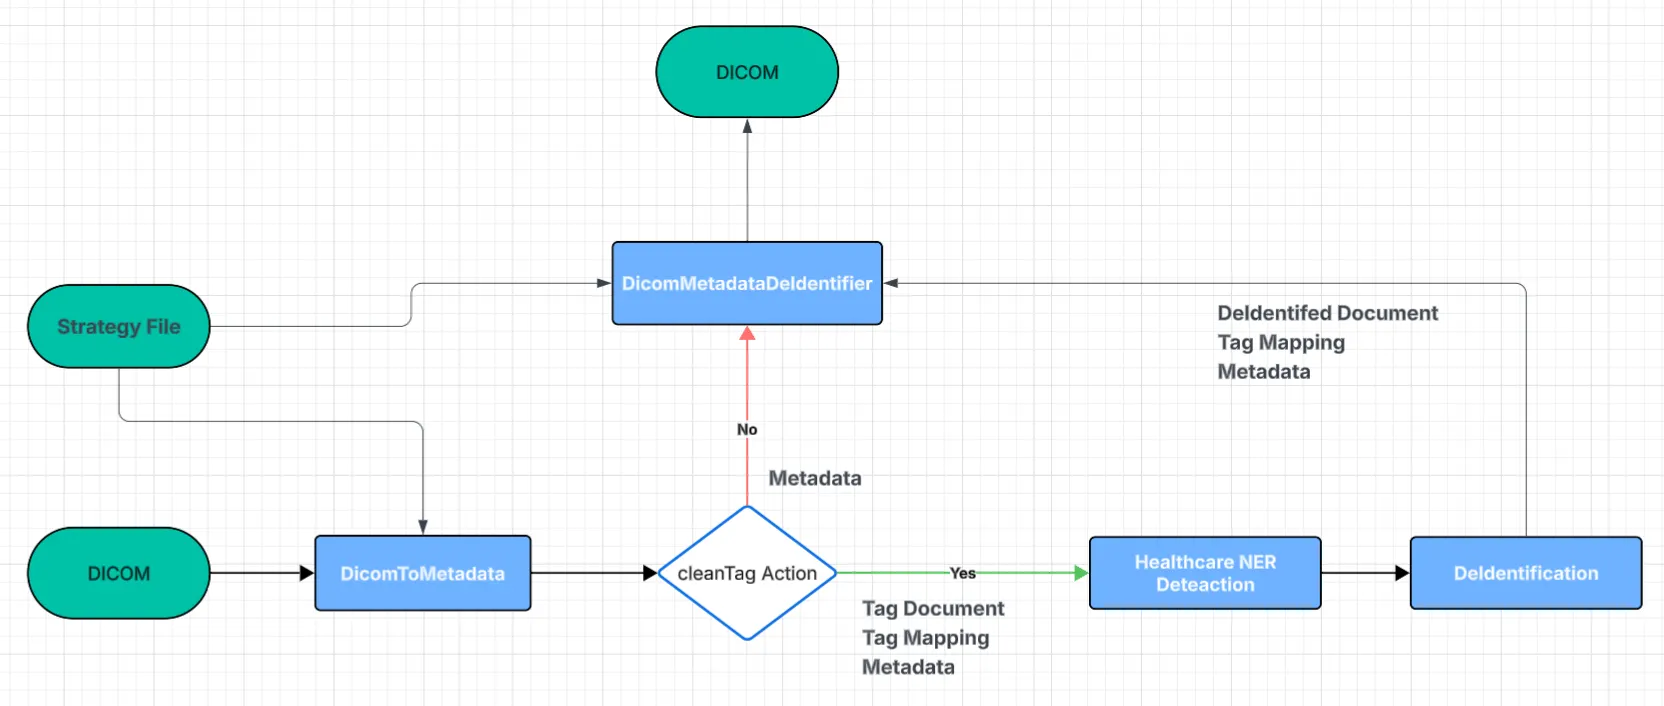Select the Healthcare NER Deteaction box
The width and height of the screenshot is (1664, 706).
(x=1204, y=573)
